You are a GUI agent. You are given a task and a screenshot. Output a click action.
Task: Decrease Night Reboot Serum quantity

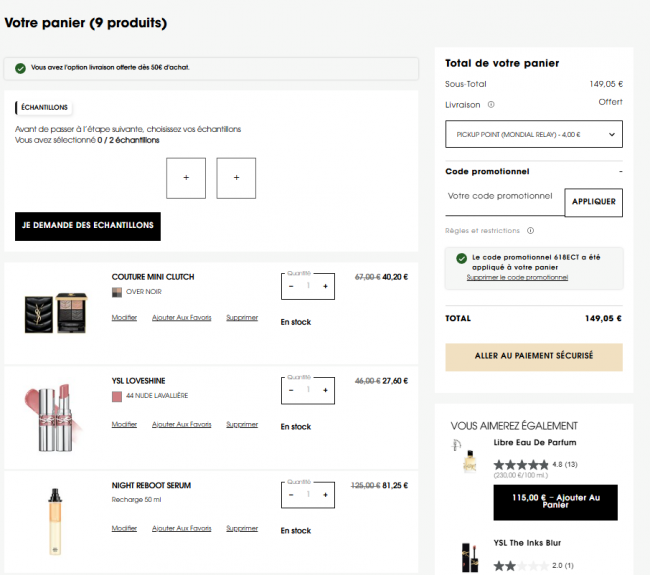click(x=291, y=495)
